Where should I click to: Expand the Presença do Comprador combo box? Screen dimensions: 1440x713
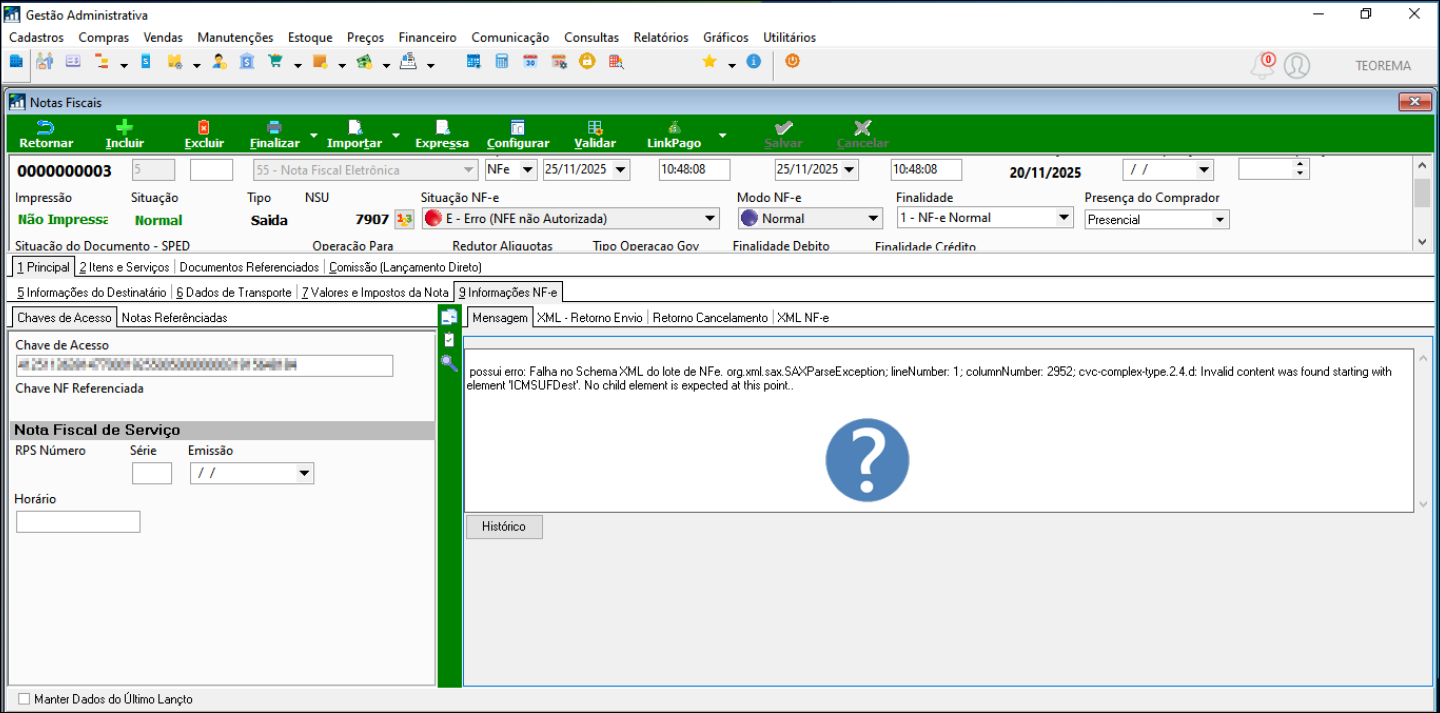(1219, 220)
